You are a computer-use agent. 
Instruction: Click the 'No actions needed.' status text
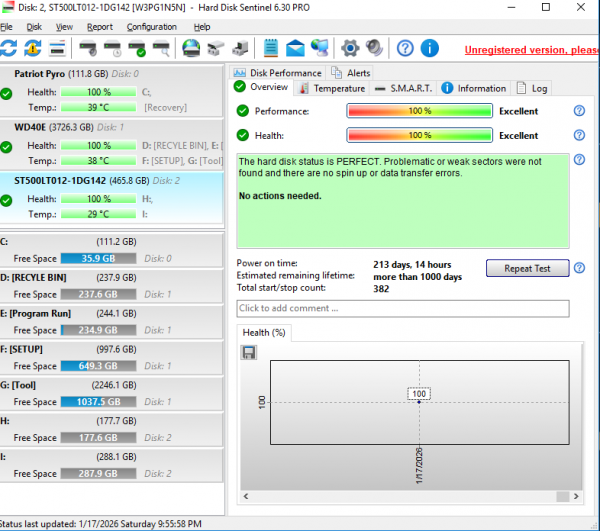point(280,196)
